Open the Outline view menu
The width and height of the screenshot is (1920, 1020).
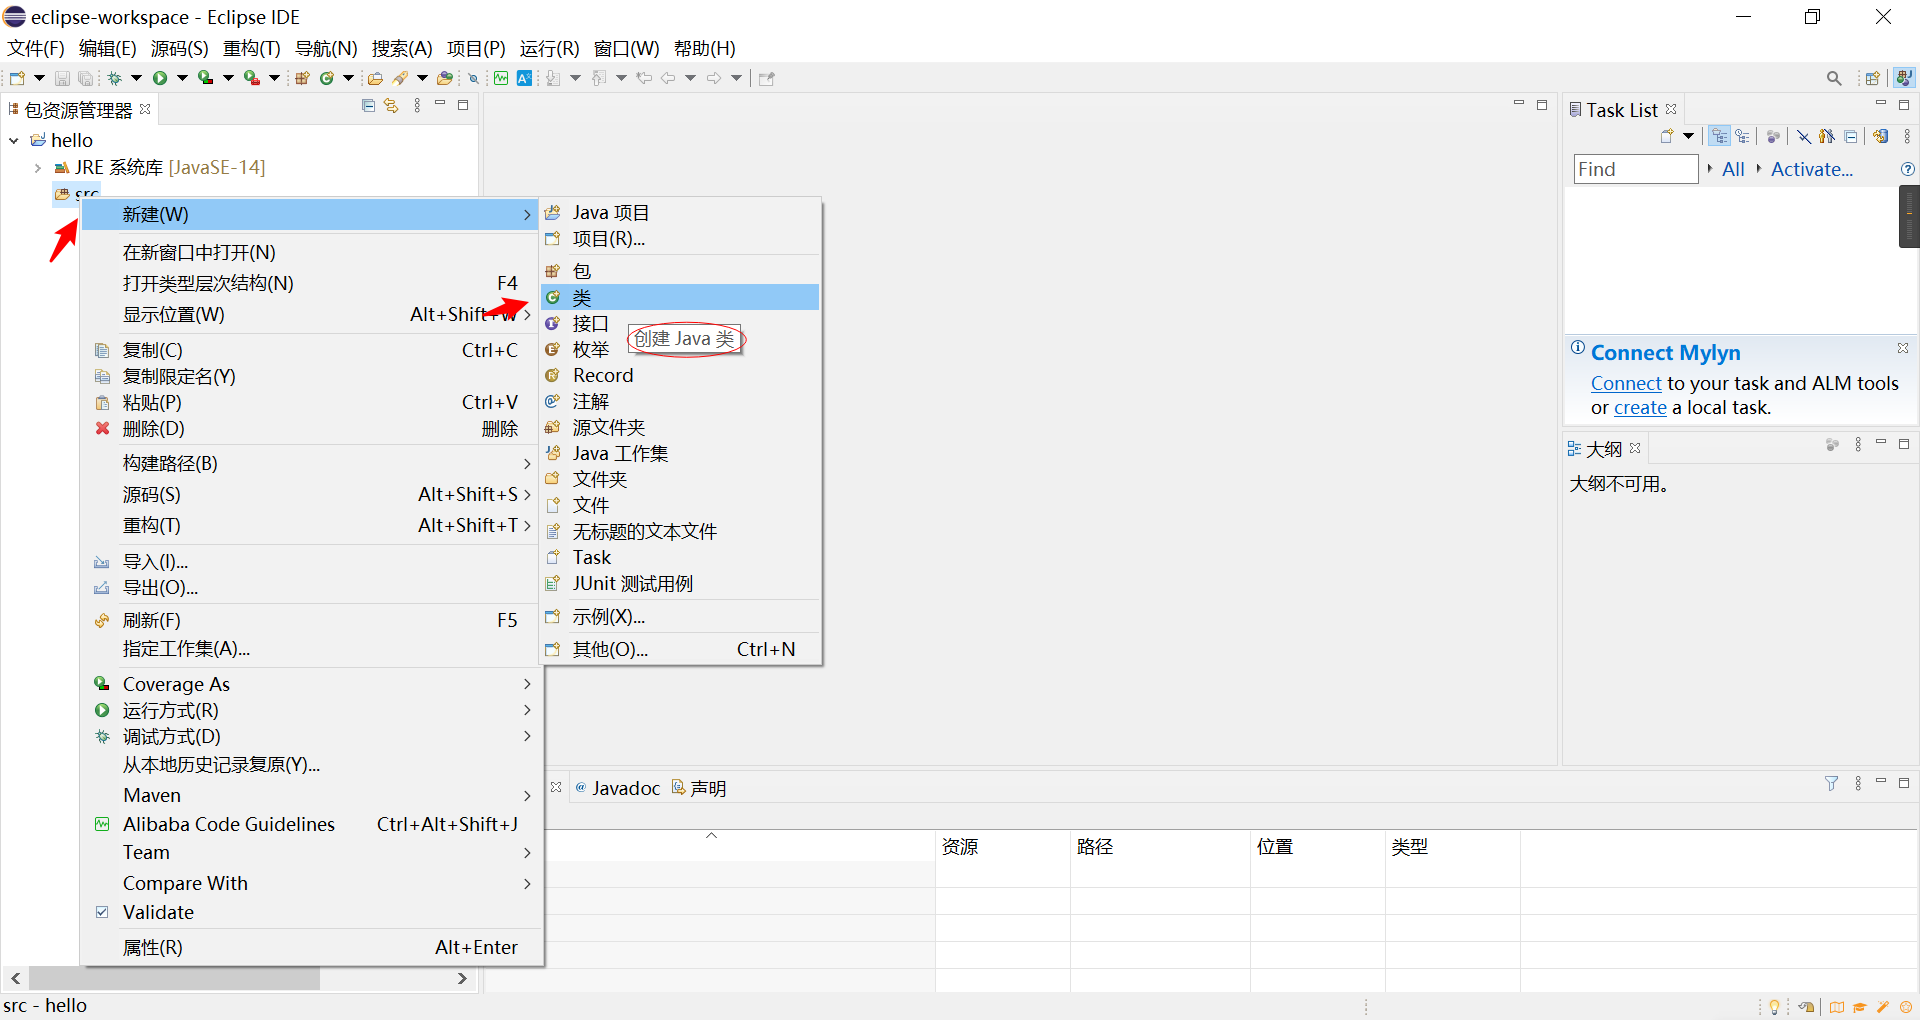pyautogui.click(x=1858, y=445)
